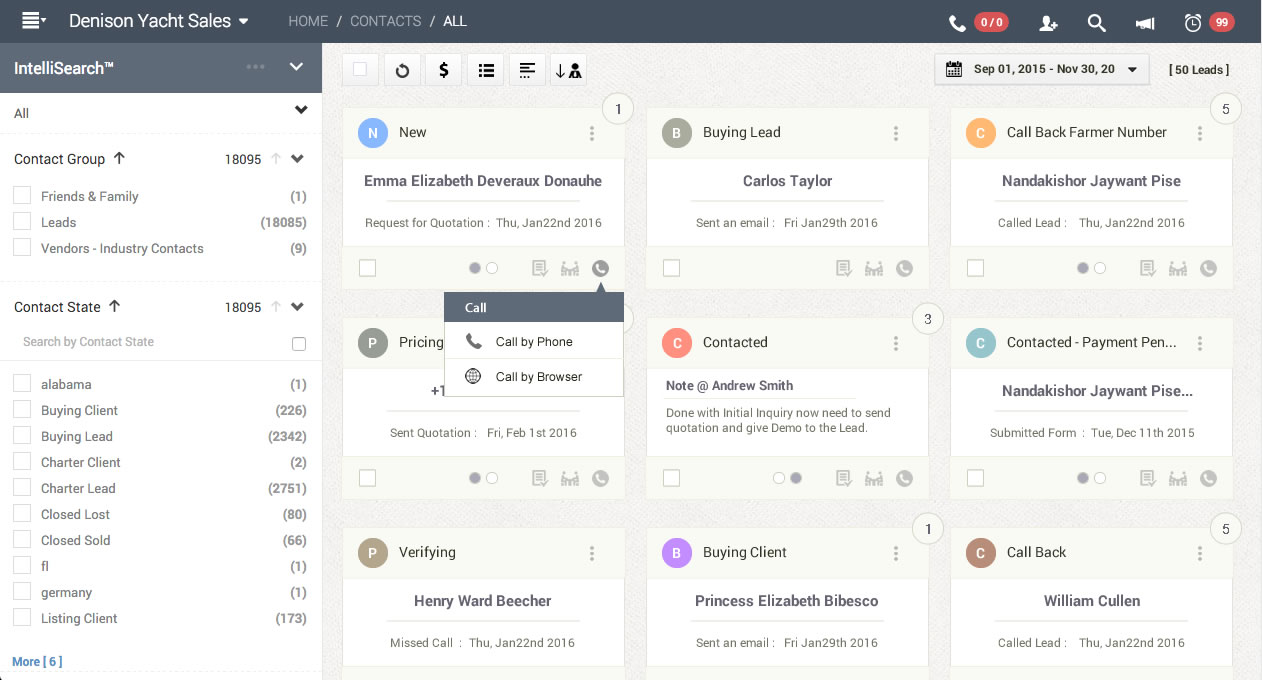Click More [ 6 ] link
Image resolution: width=1262 pixels, height=680 pixels.
click(37, 661)
